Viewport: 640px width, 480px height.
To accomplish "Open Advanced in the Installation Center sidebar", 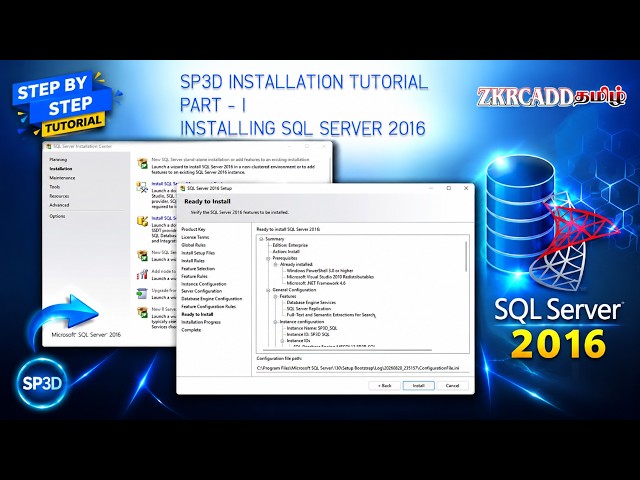I will pyautogui.click(x=59, y=205).
